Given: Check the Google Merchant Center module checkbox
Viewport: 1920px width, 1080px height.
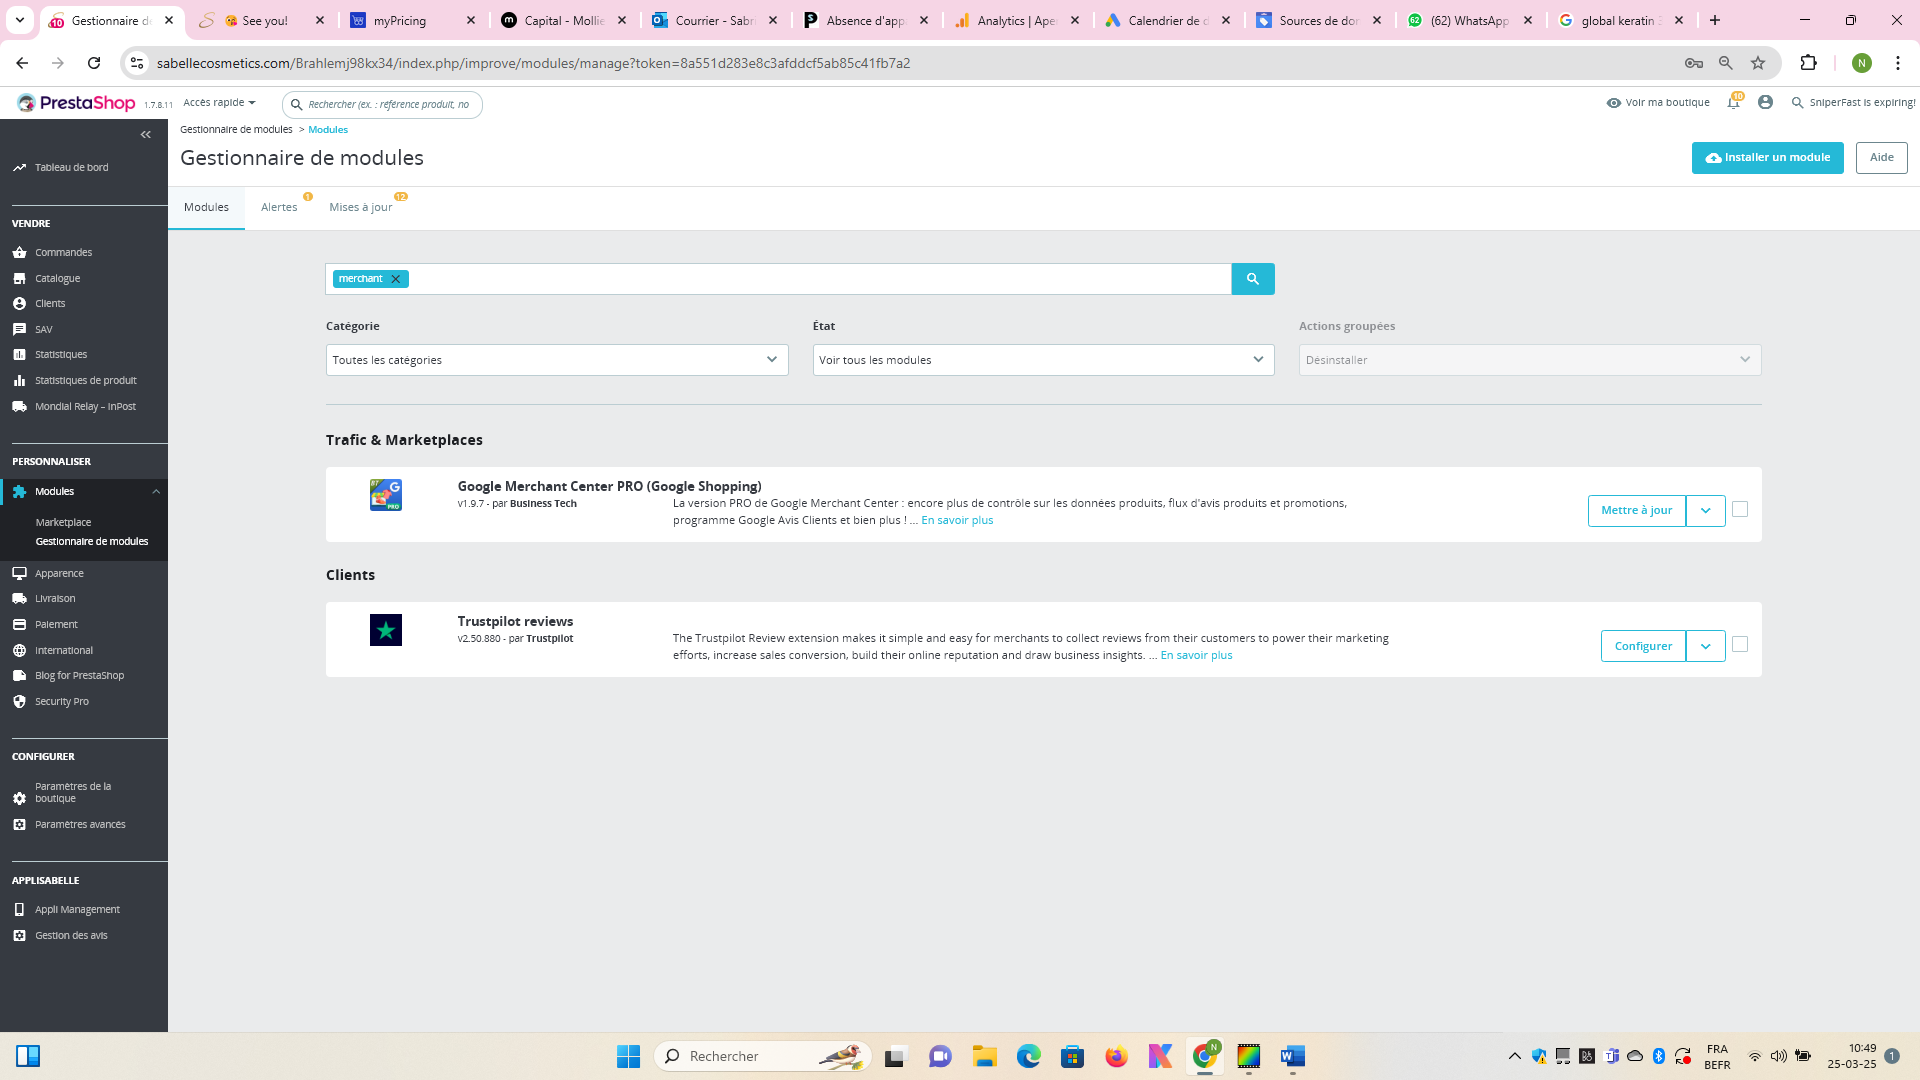Looking at the screenshot, I should click(1740, 510).
